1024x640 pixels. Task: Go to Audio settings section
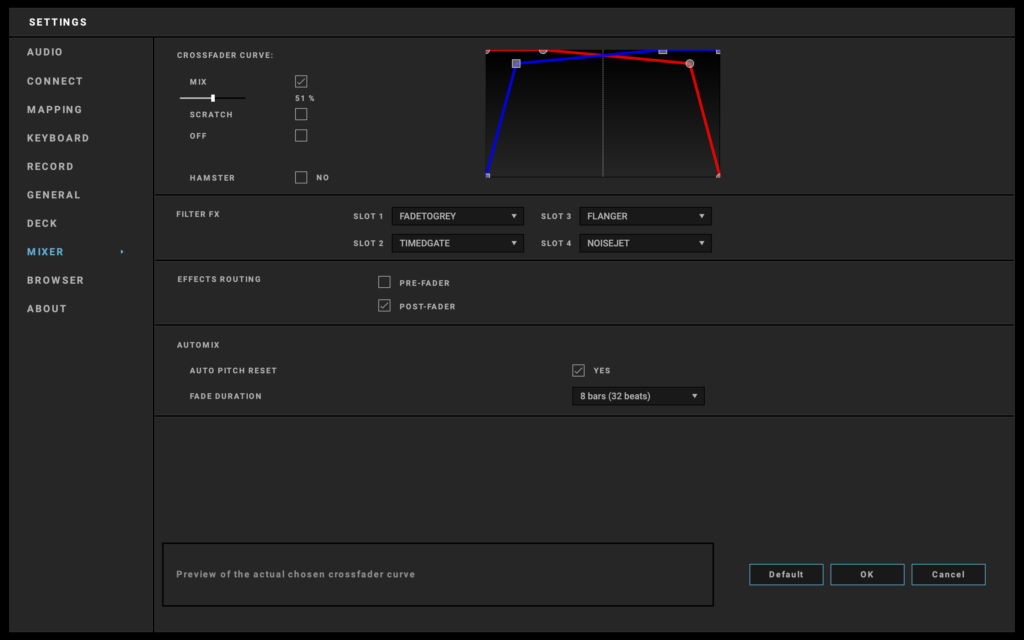(x=45, y=52)
